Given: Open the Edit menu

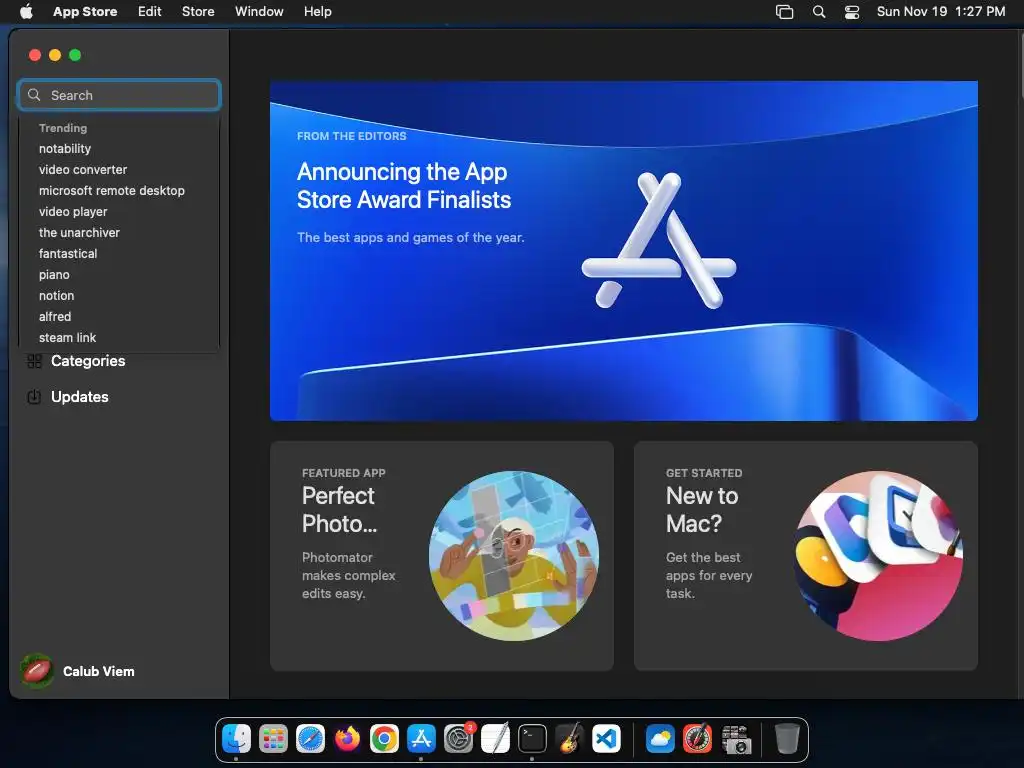Looking at the screenshot, I should tap(150, 11).
